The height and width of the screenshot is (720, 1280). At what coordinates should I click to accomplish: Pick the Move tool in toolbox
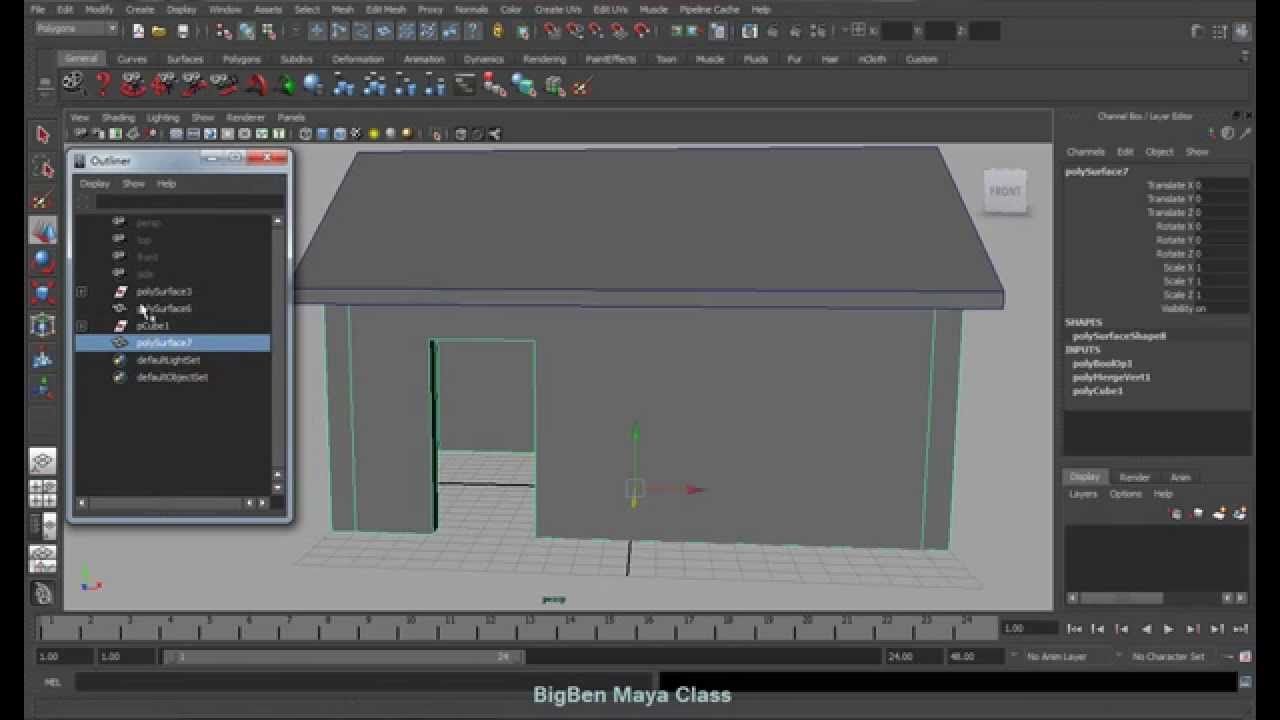point(42,231)
